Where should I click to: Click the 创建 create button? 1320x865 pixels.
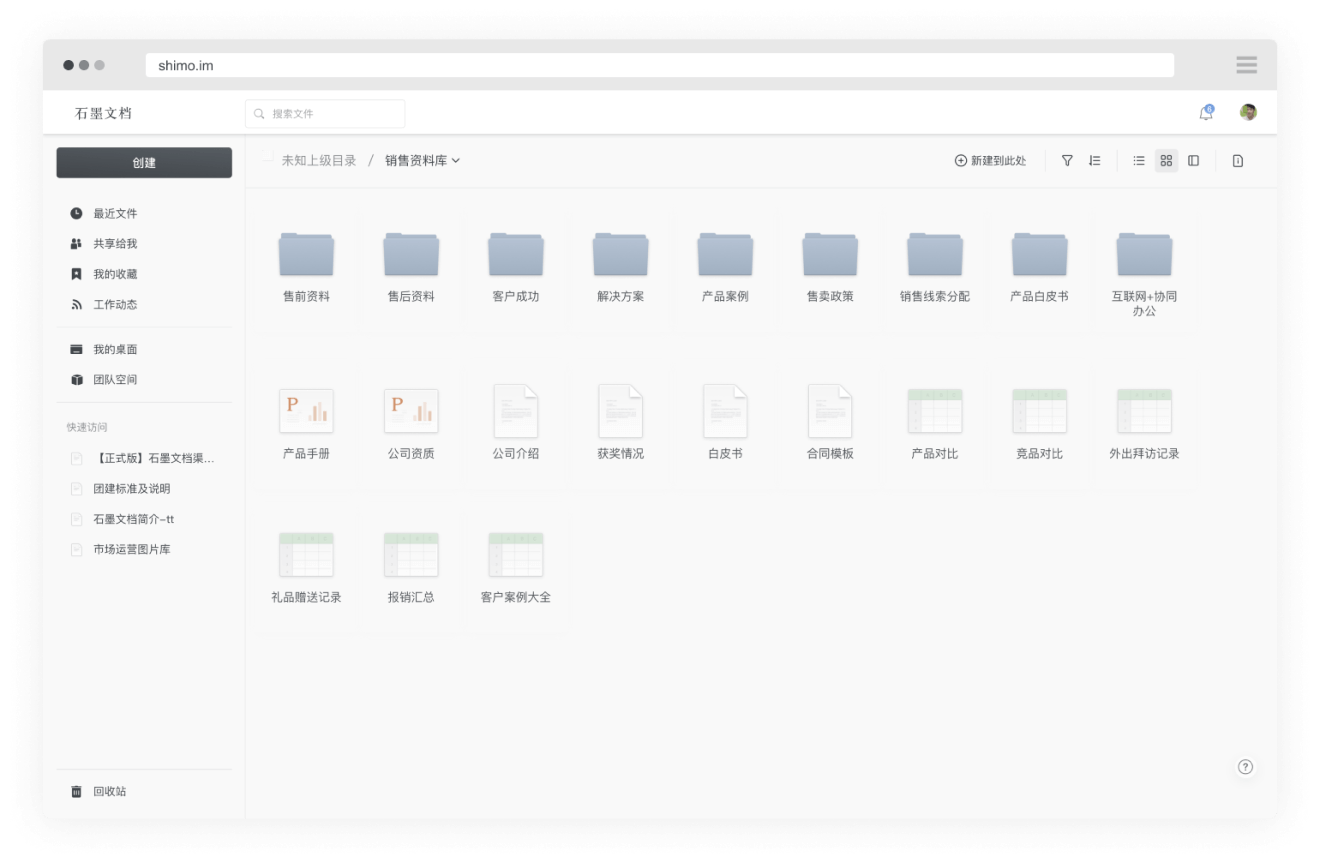click(x=144, y=163)
